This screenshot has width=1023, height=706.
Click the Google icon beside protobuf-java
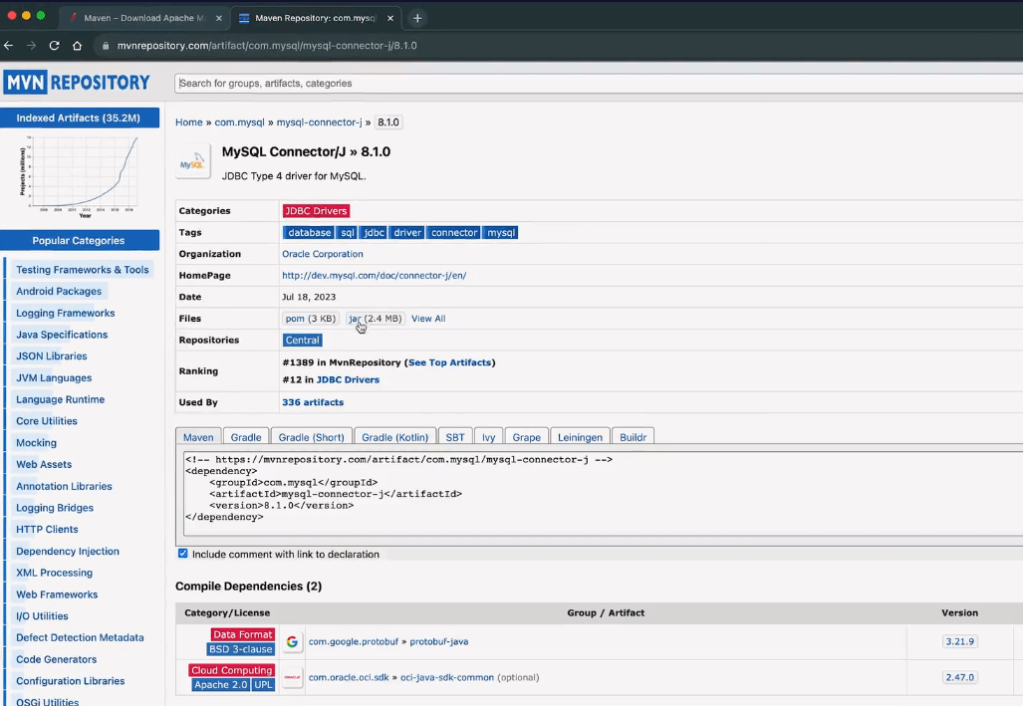click(x=292, y=641)
